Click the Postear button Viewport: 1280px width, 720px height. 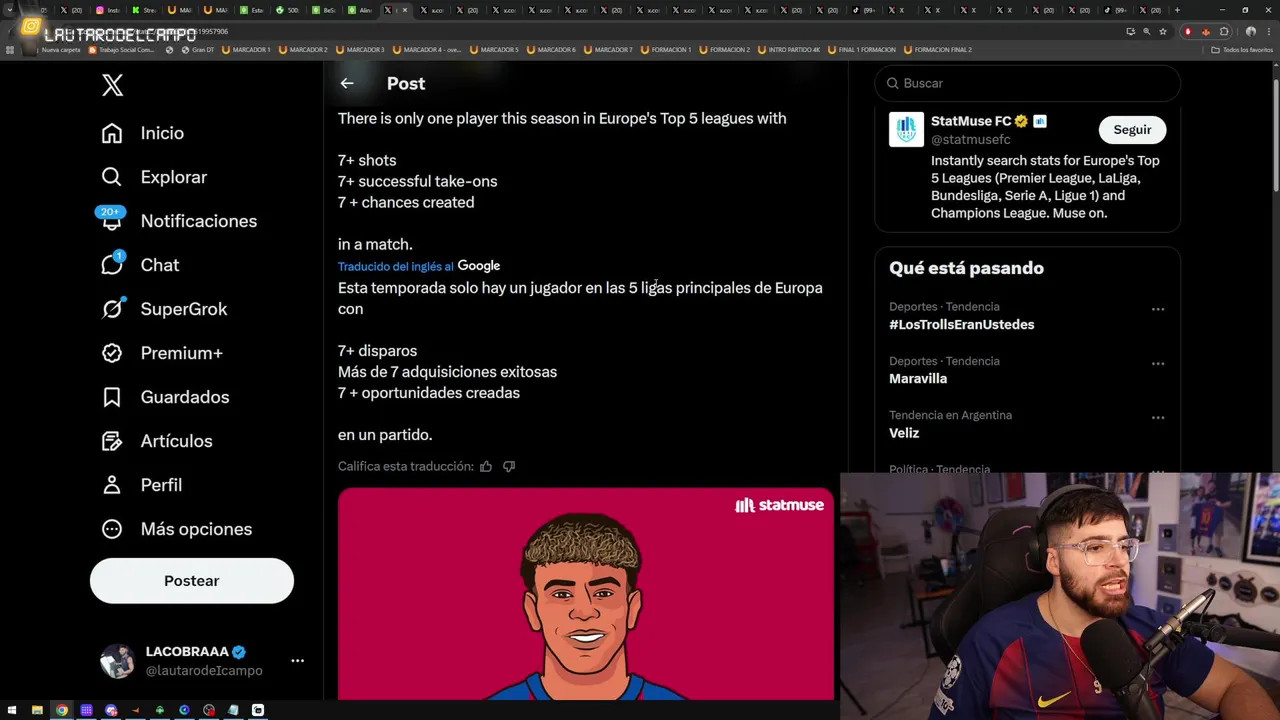click(x=192, y=581)
